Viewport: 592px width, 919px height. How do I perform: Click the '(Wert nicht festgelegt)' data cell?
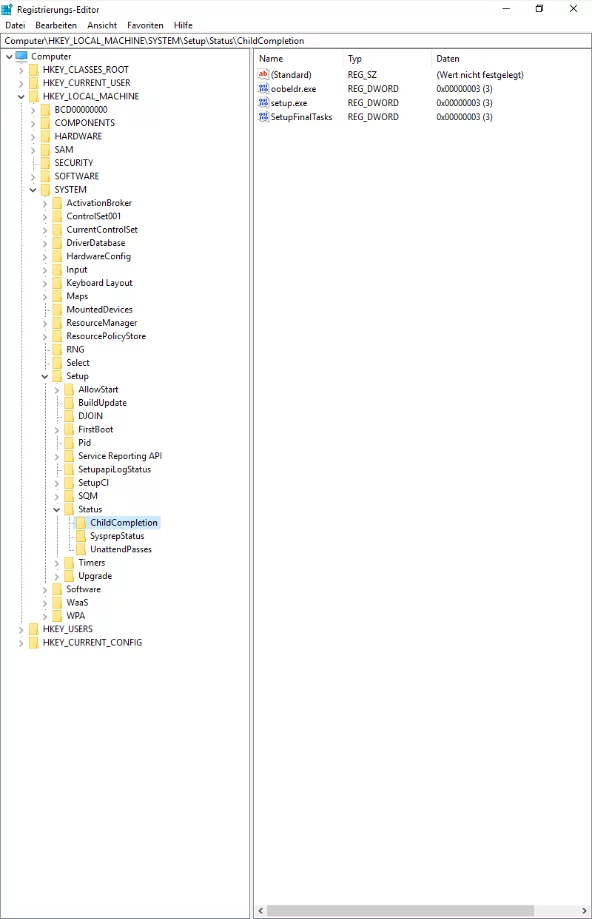coord(479,74)
